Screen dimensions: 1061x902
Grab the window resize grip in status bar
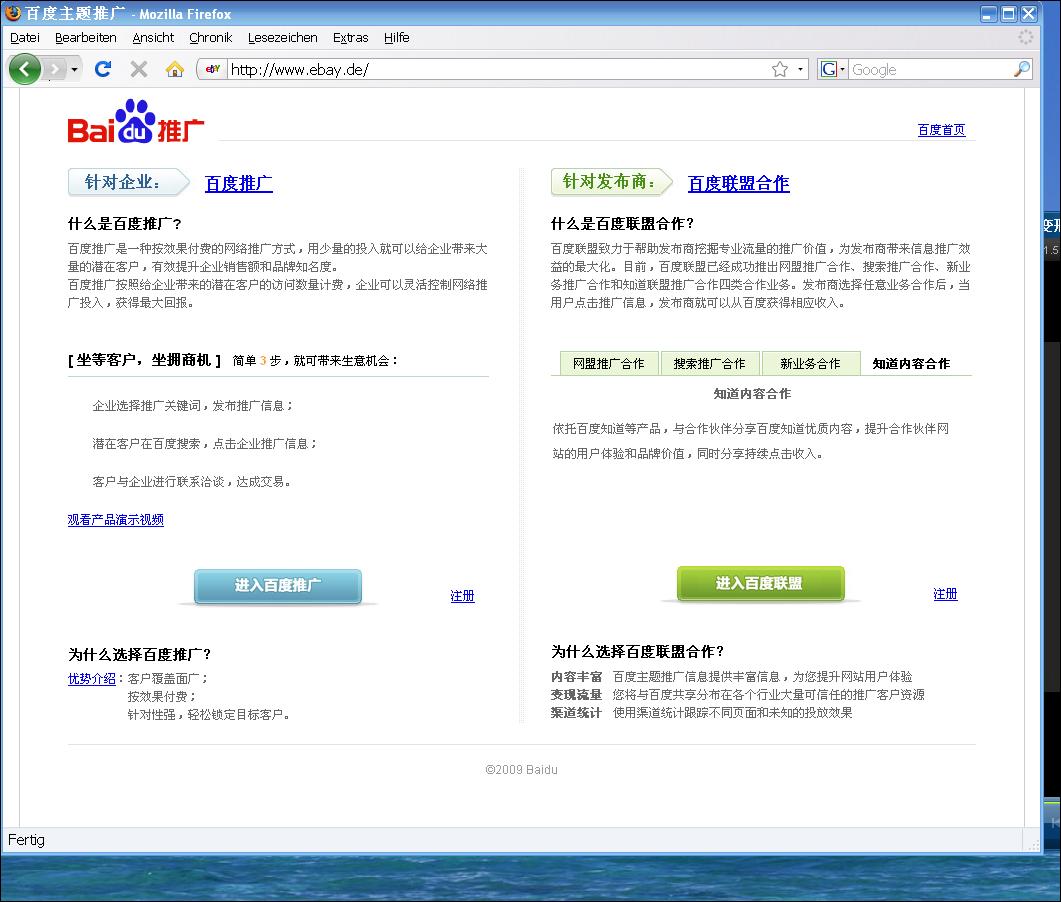pos(1033,844)
